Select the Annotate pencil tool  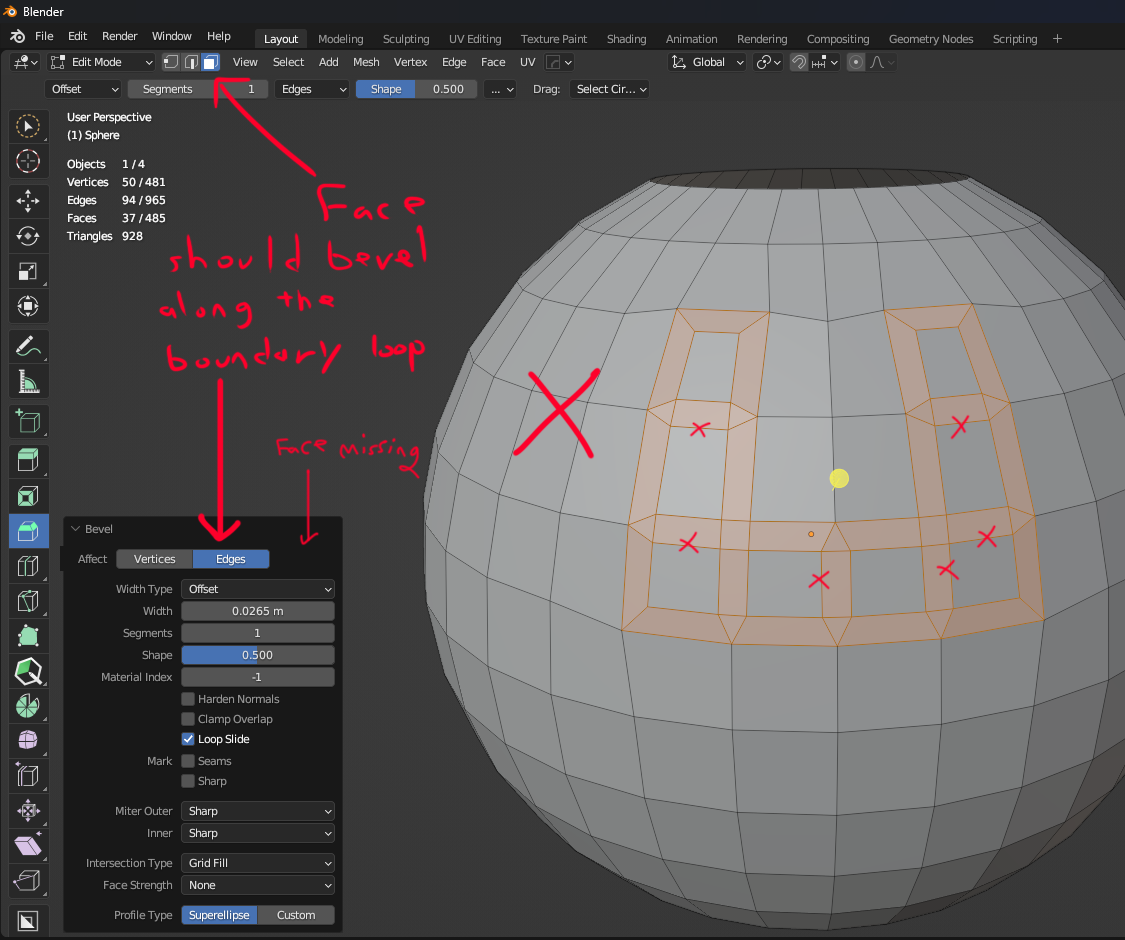pyautogui.click(x=28, y=347)
